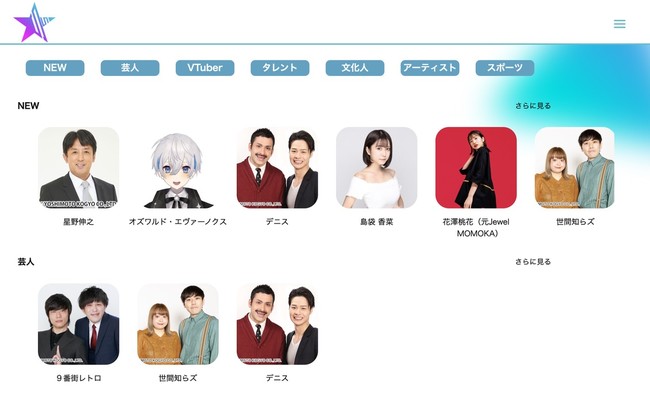650x400 pixels.
Task: Open 島袋 香菜 profile picture
Action: [x=376, y=167]
